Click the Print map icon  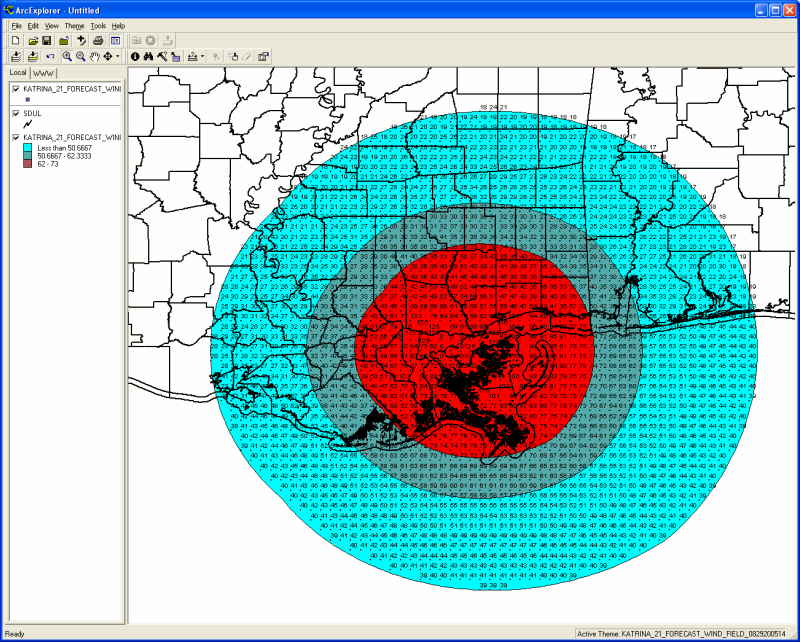tap(98, 40)
